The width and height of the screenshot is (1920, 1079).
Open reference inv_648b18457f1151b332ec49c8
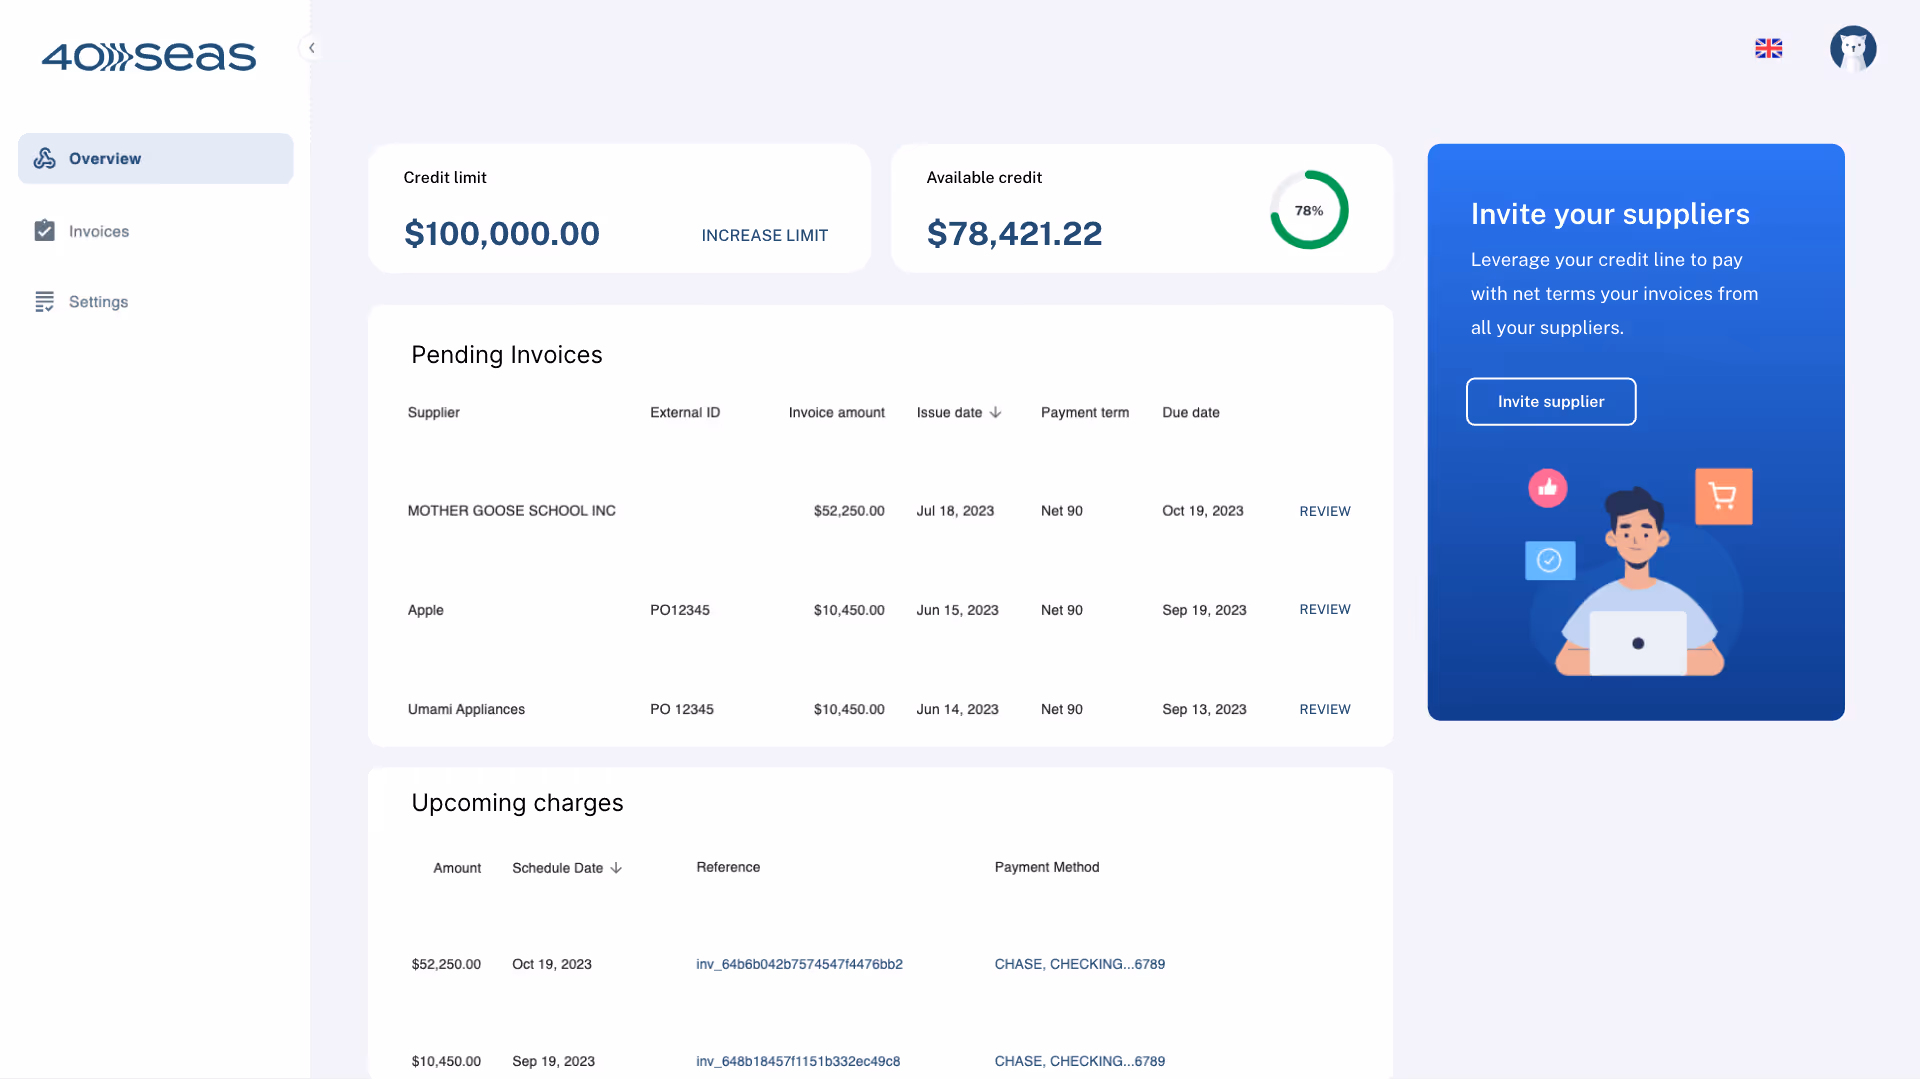coord(798,1061)
